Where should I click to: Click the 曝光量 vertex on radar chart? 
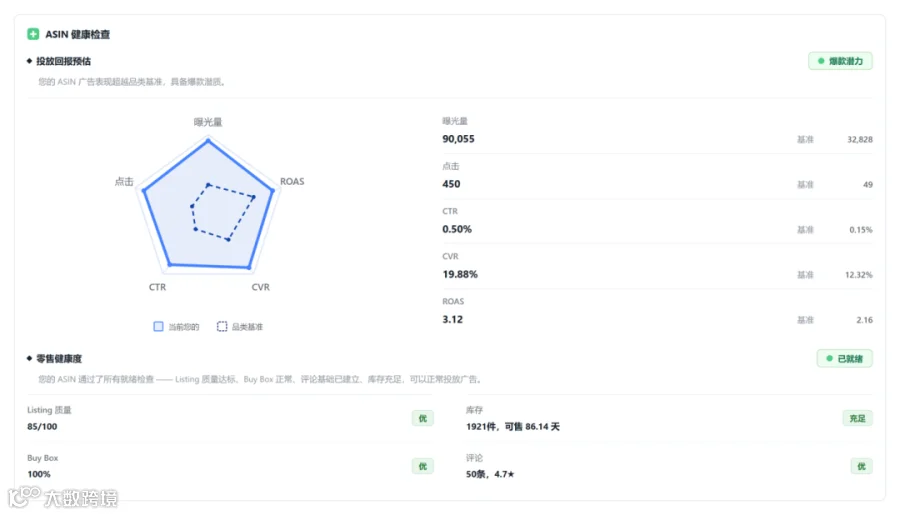tap(208, 140)
